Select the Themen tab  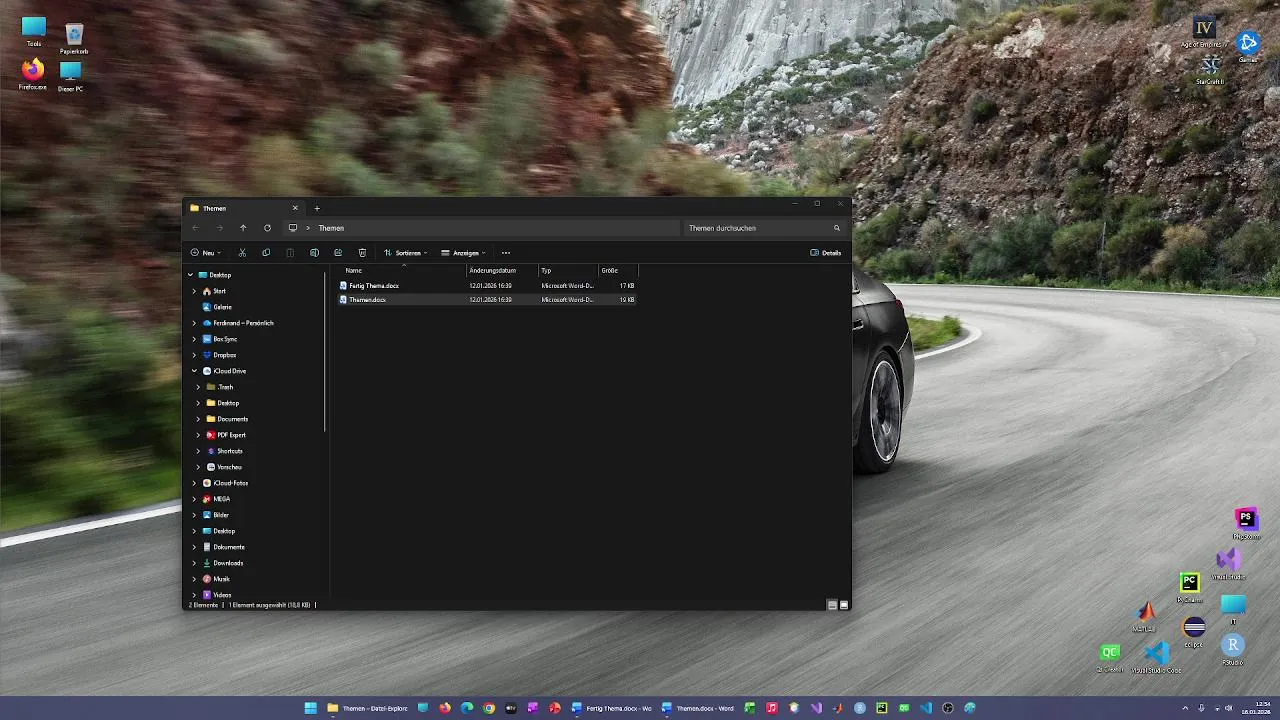point(245,208)
